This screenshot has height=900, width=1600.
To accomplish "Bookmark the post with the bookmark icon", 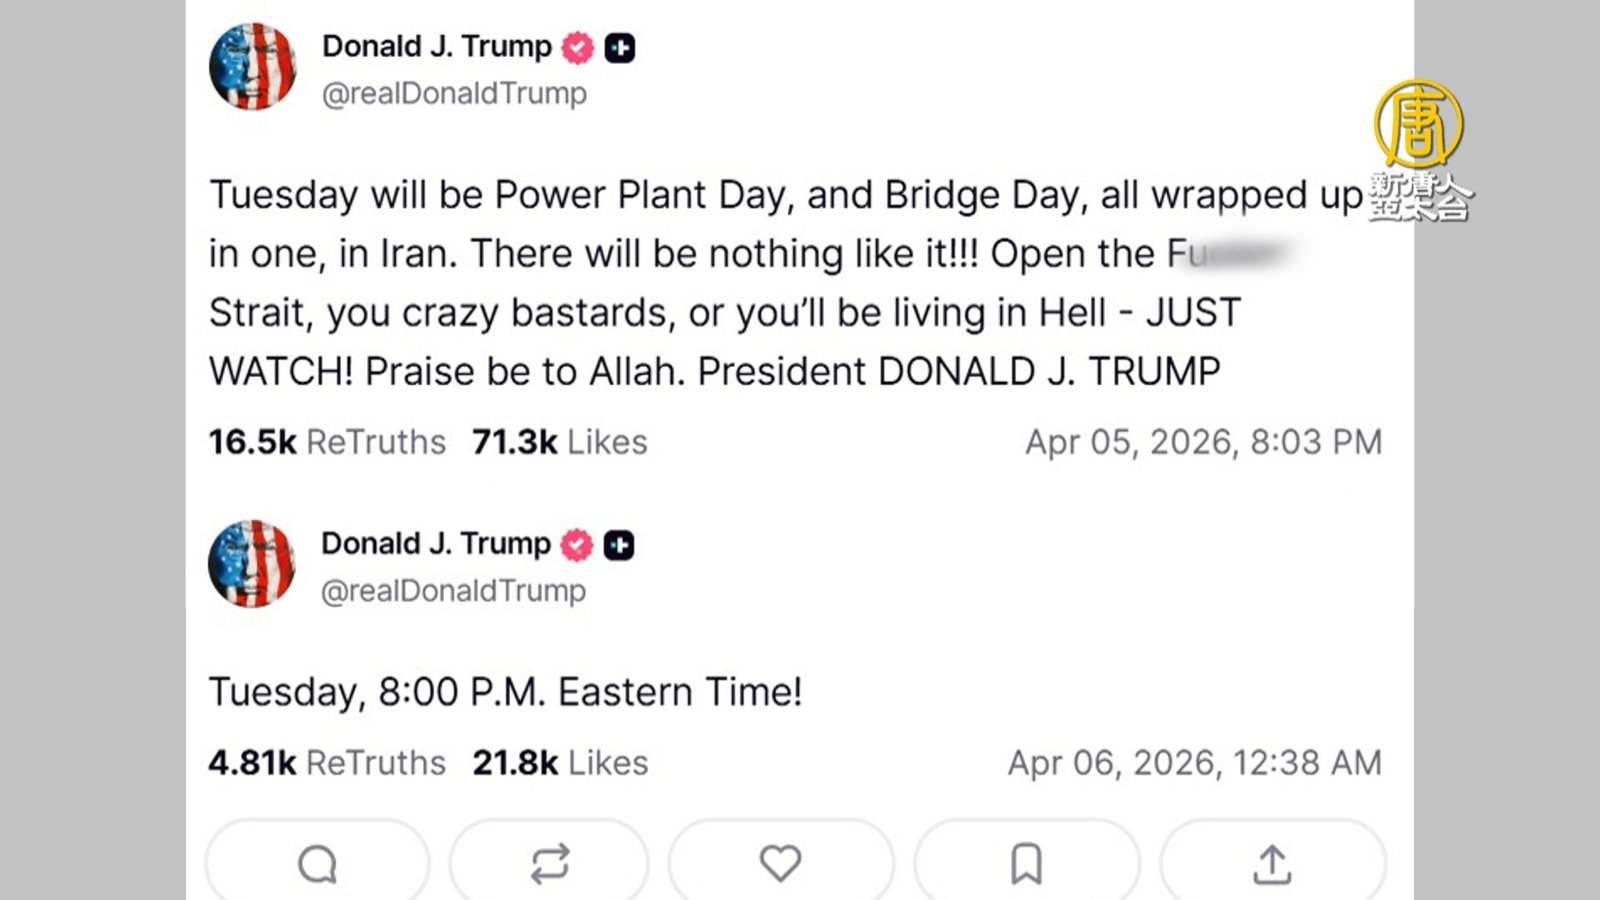I will point(1026,864).
